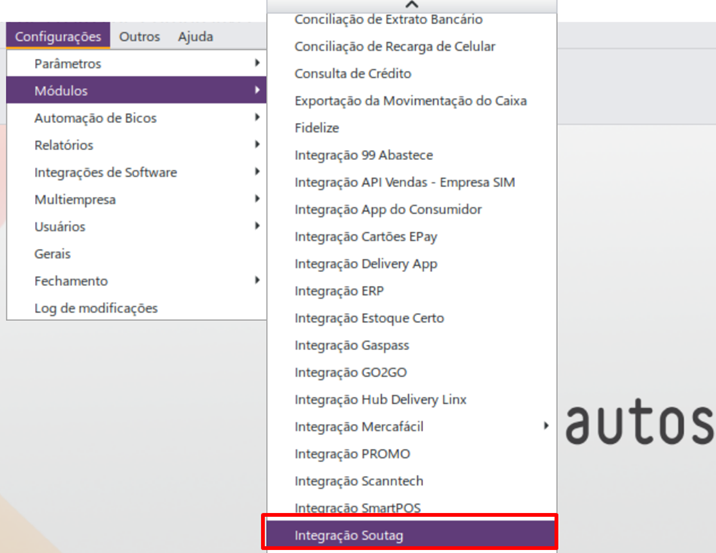
Task: Select Integração Hub Delivery Linx
Action: (412, 399)
